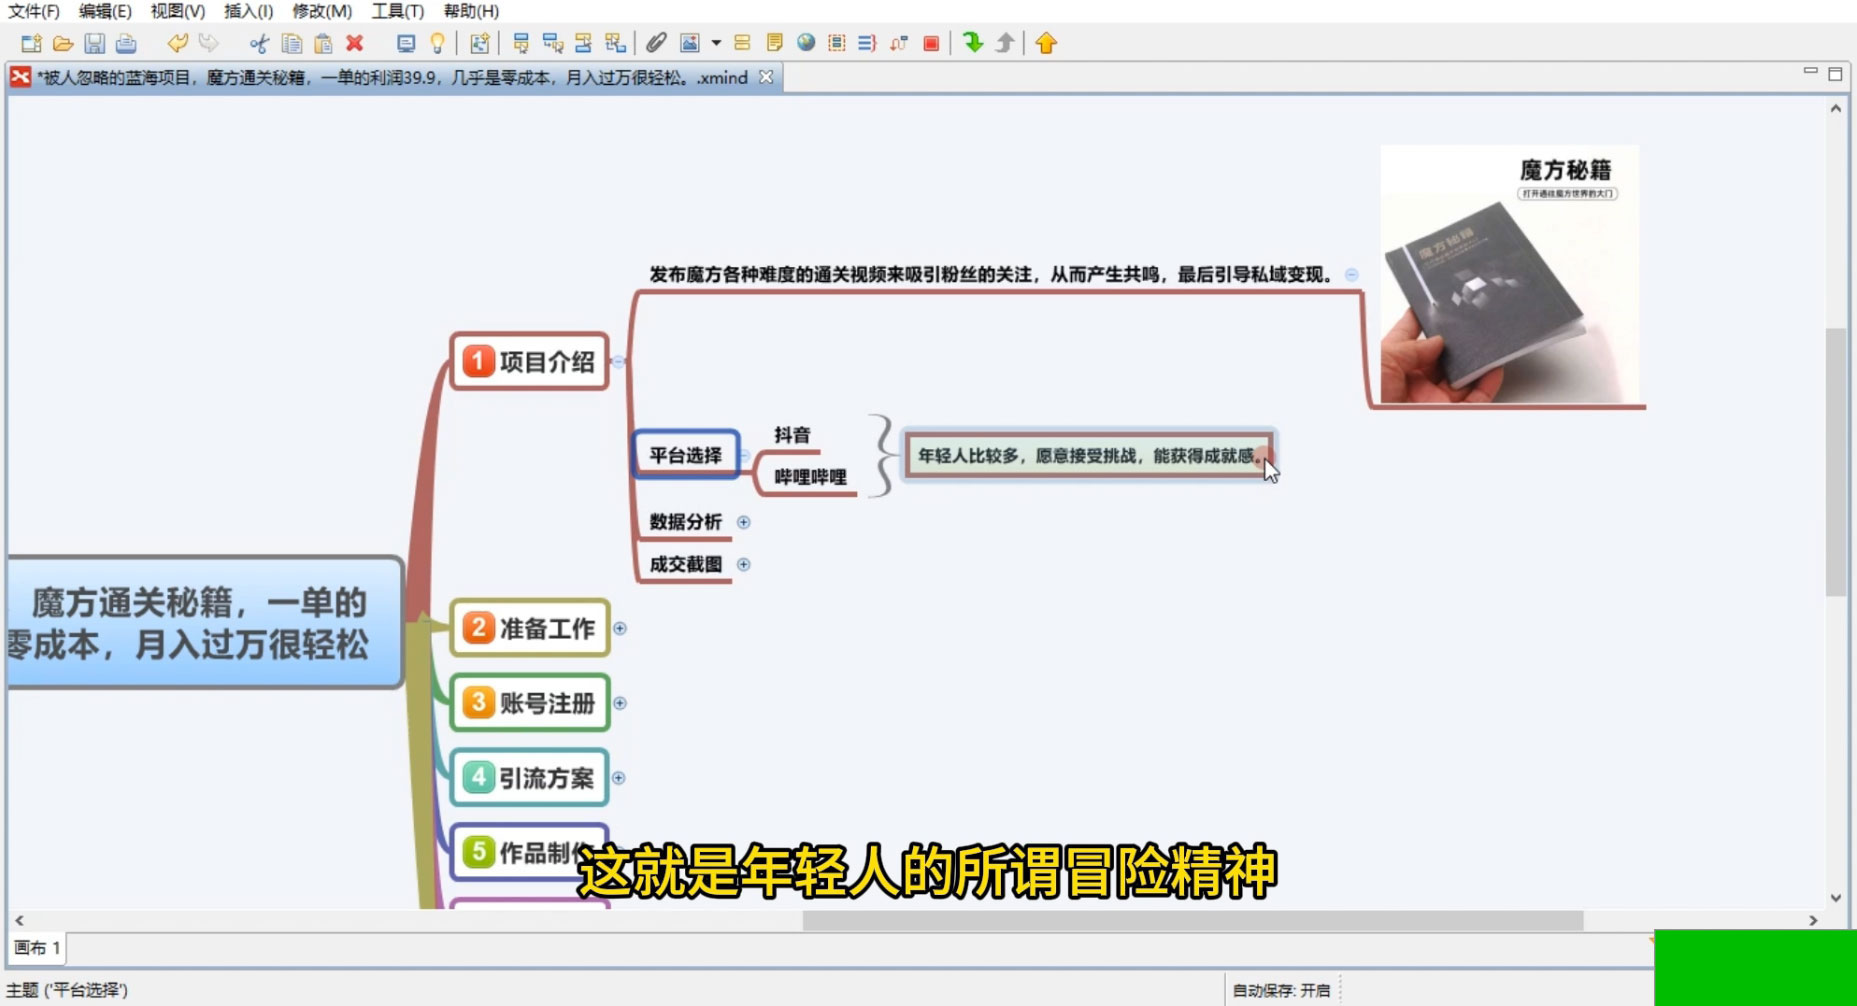The height and width of the screenshot is (1006, 1857).
Task: Select the 平台选择 topic node
Action: pyautogui.click(x=686, y=455)
